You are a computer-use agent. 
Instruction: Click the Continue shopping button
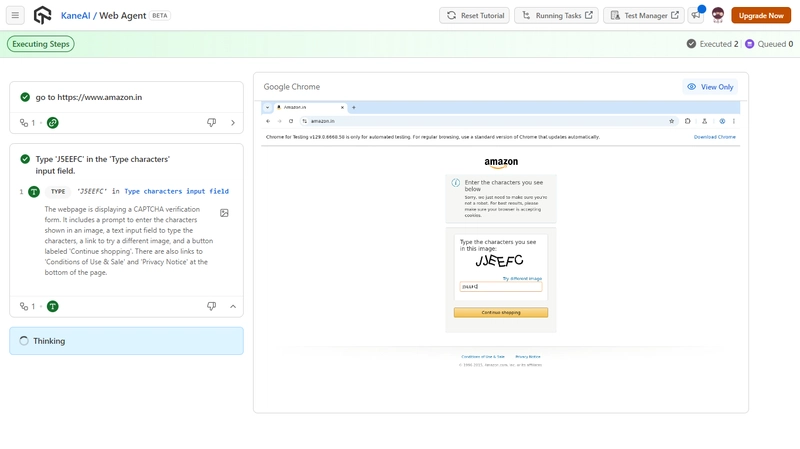501,312
